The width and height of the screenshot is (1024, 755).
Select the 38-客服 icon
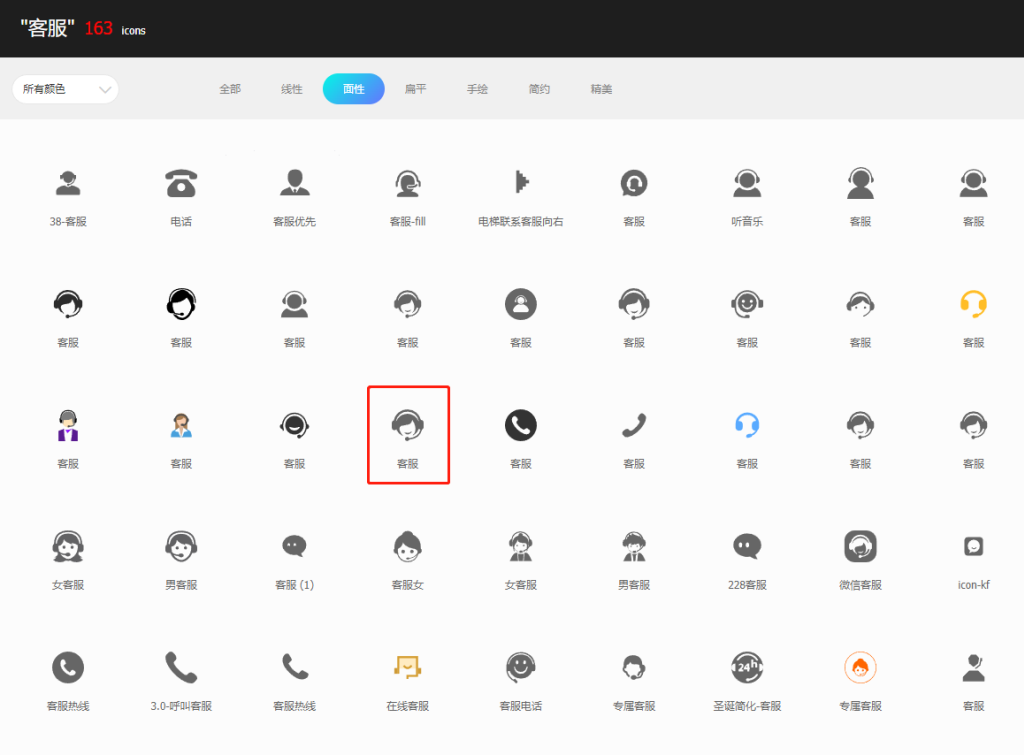(x=68, y=183)
